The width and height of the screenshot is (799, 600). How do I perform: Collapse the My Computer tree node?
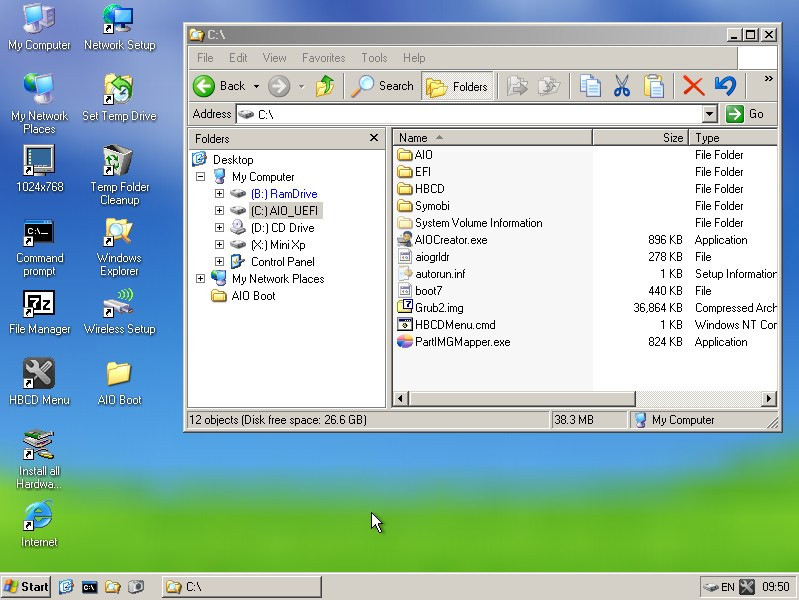(x=200, y=176)
